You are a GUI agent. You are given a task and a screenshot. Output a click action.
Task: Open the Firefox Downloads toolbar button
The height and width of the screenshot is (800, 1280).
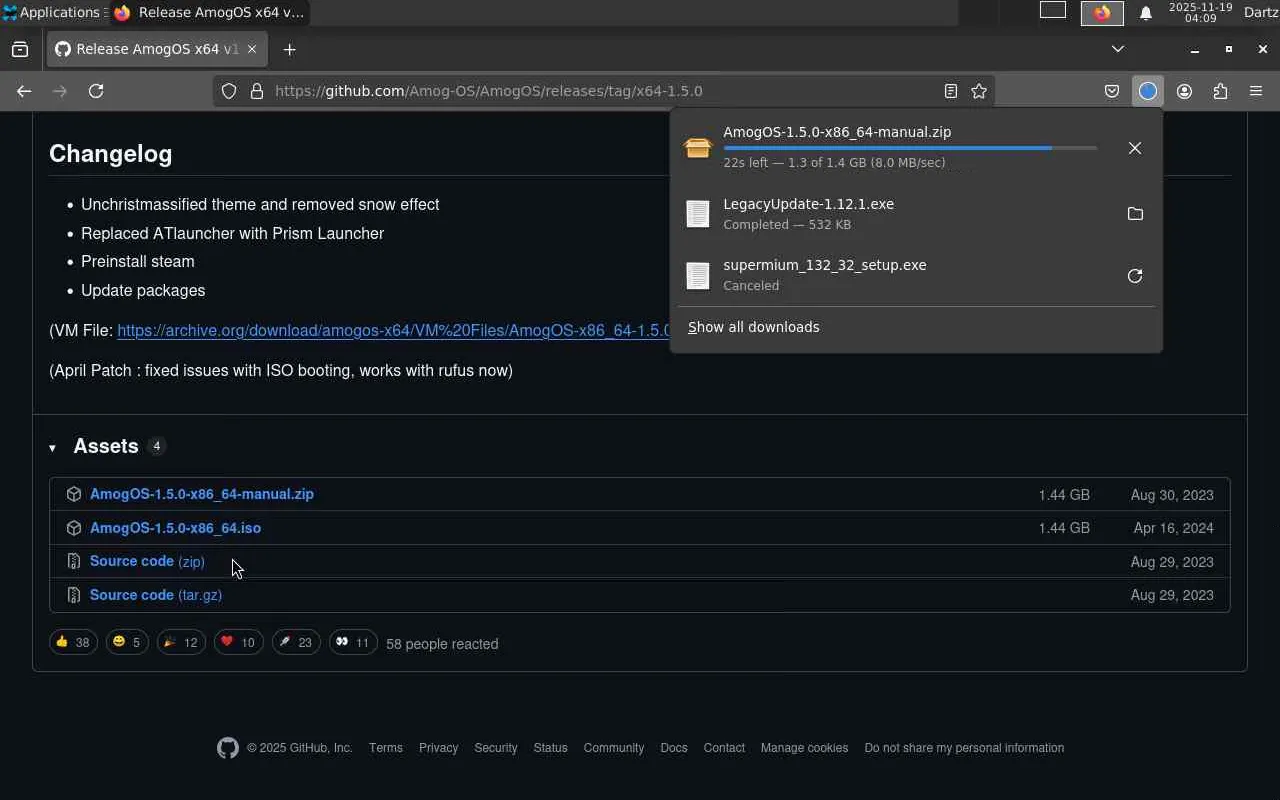[x=1148, y=91]
